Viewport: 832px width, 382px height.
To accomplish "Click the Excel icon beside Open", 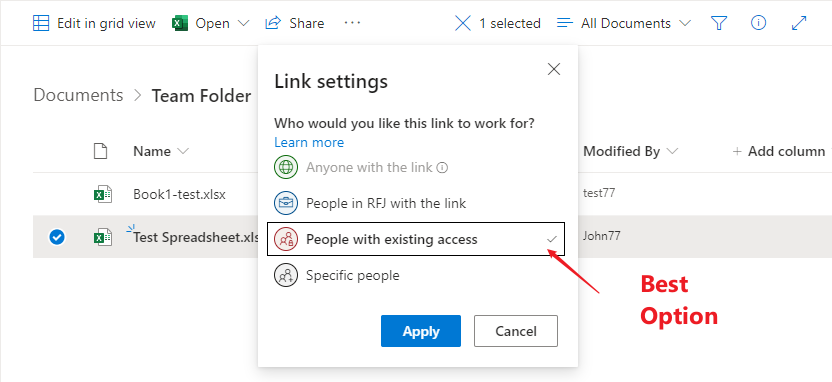I will click(x=180, y=23).
